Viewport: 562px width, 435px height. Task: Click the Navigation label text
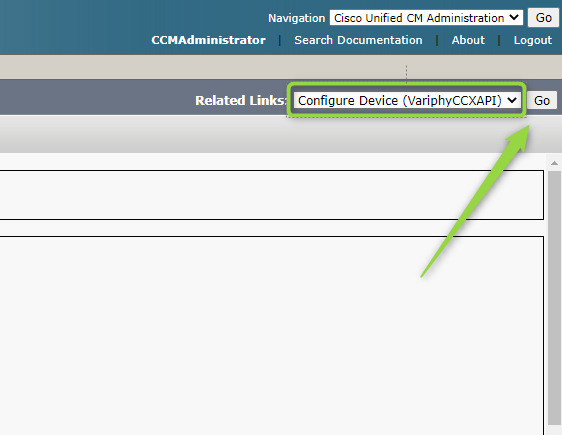(296, 18)
